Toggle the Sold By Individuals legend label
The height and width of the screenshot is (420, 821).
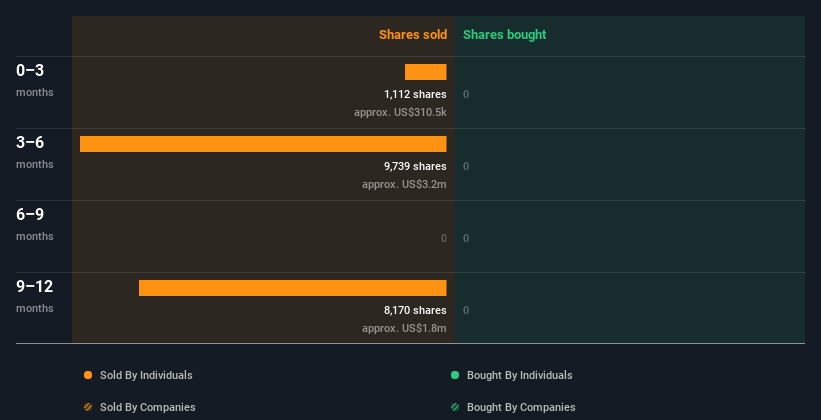pyautogui.click(x=146, y=375)
